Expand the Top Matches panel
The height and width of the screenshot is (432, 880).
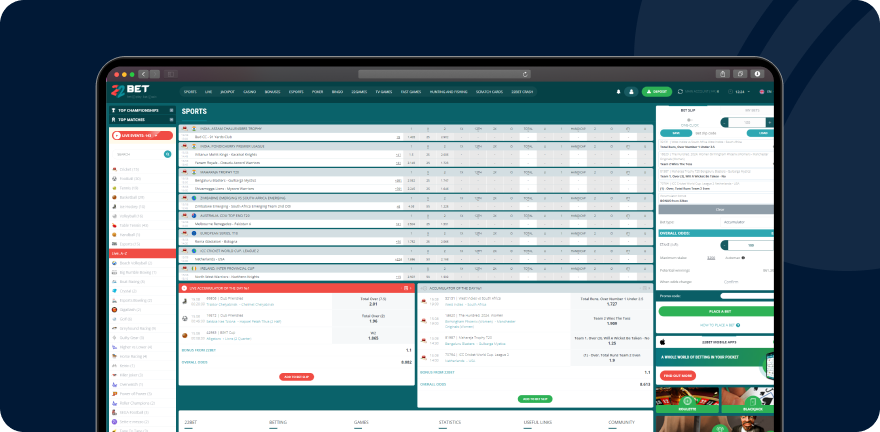click(171, 120)
